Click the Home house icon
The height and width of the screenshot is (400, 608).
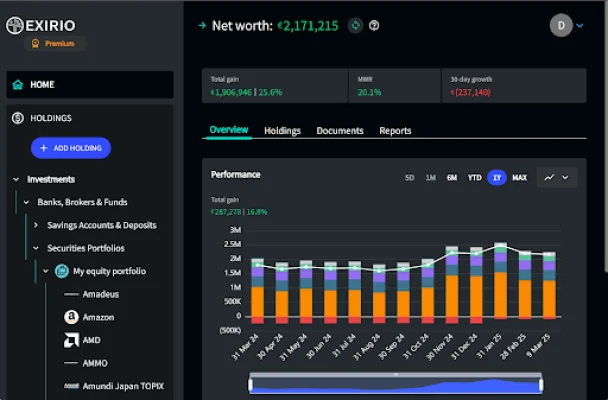tap(18, 85)
